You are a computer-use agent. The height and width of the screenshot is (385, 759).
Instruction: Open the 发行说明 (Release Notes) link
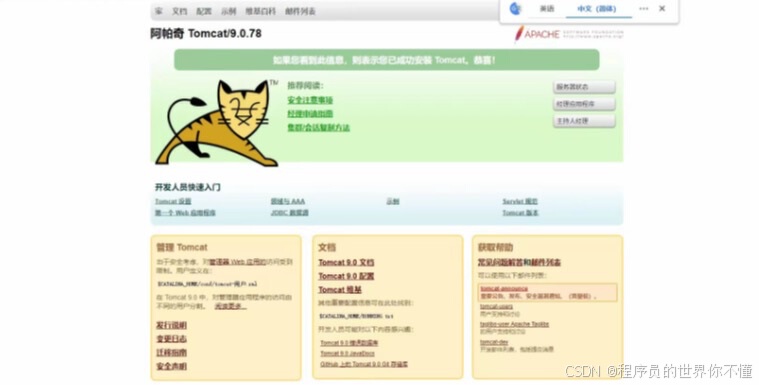pyautogui.click(x=171, y=325)
